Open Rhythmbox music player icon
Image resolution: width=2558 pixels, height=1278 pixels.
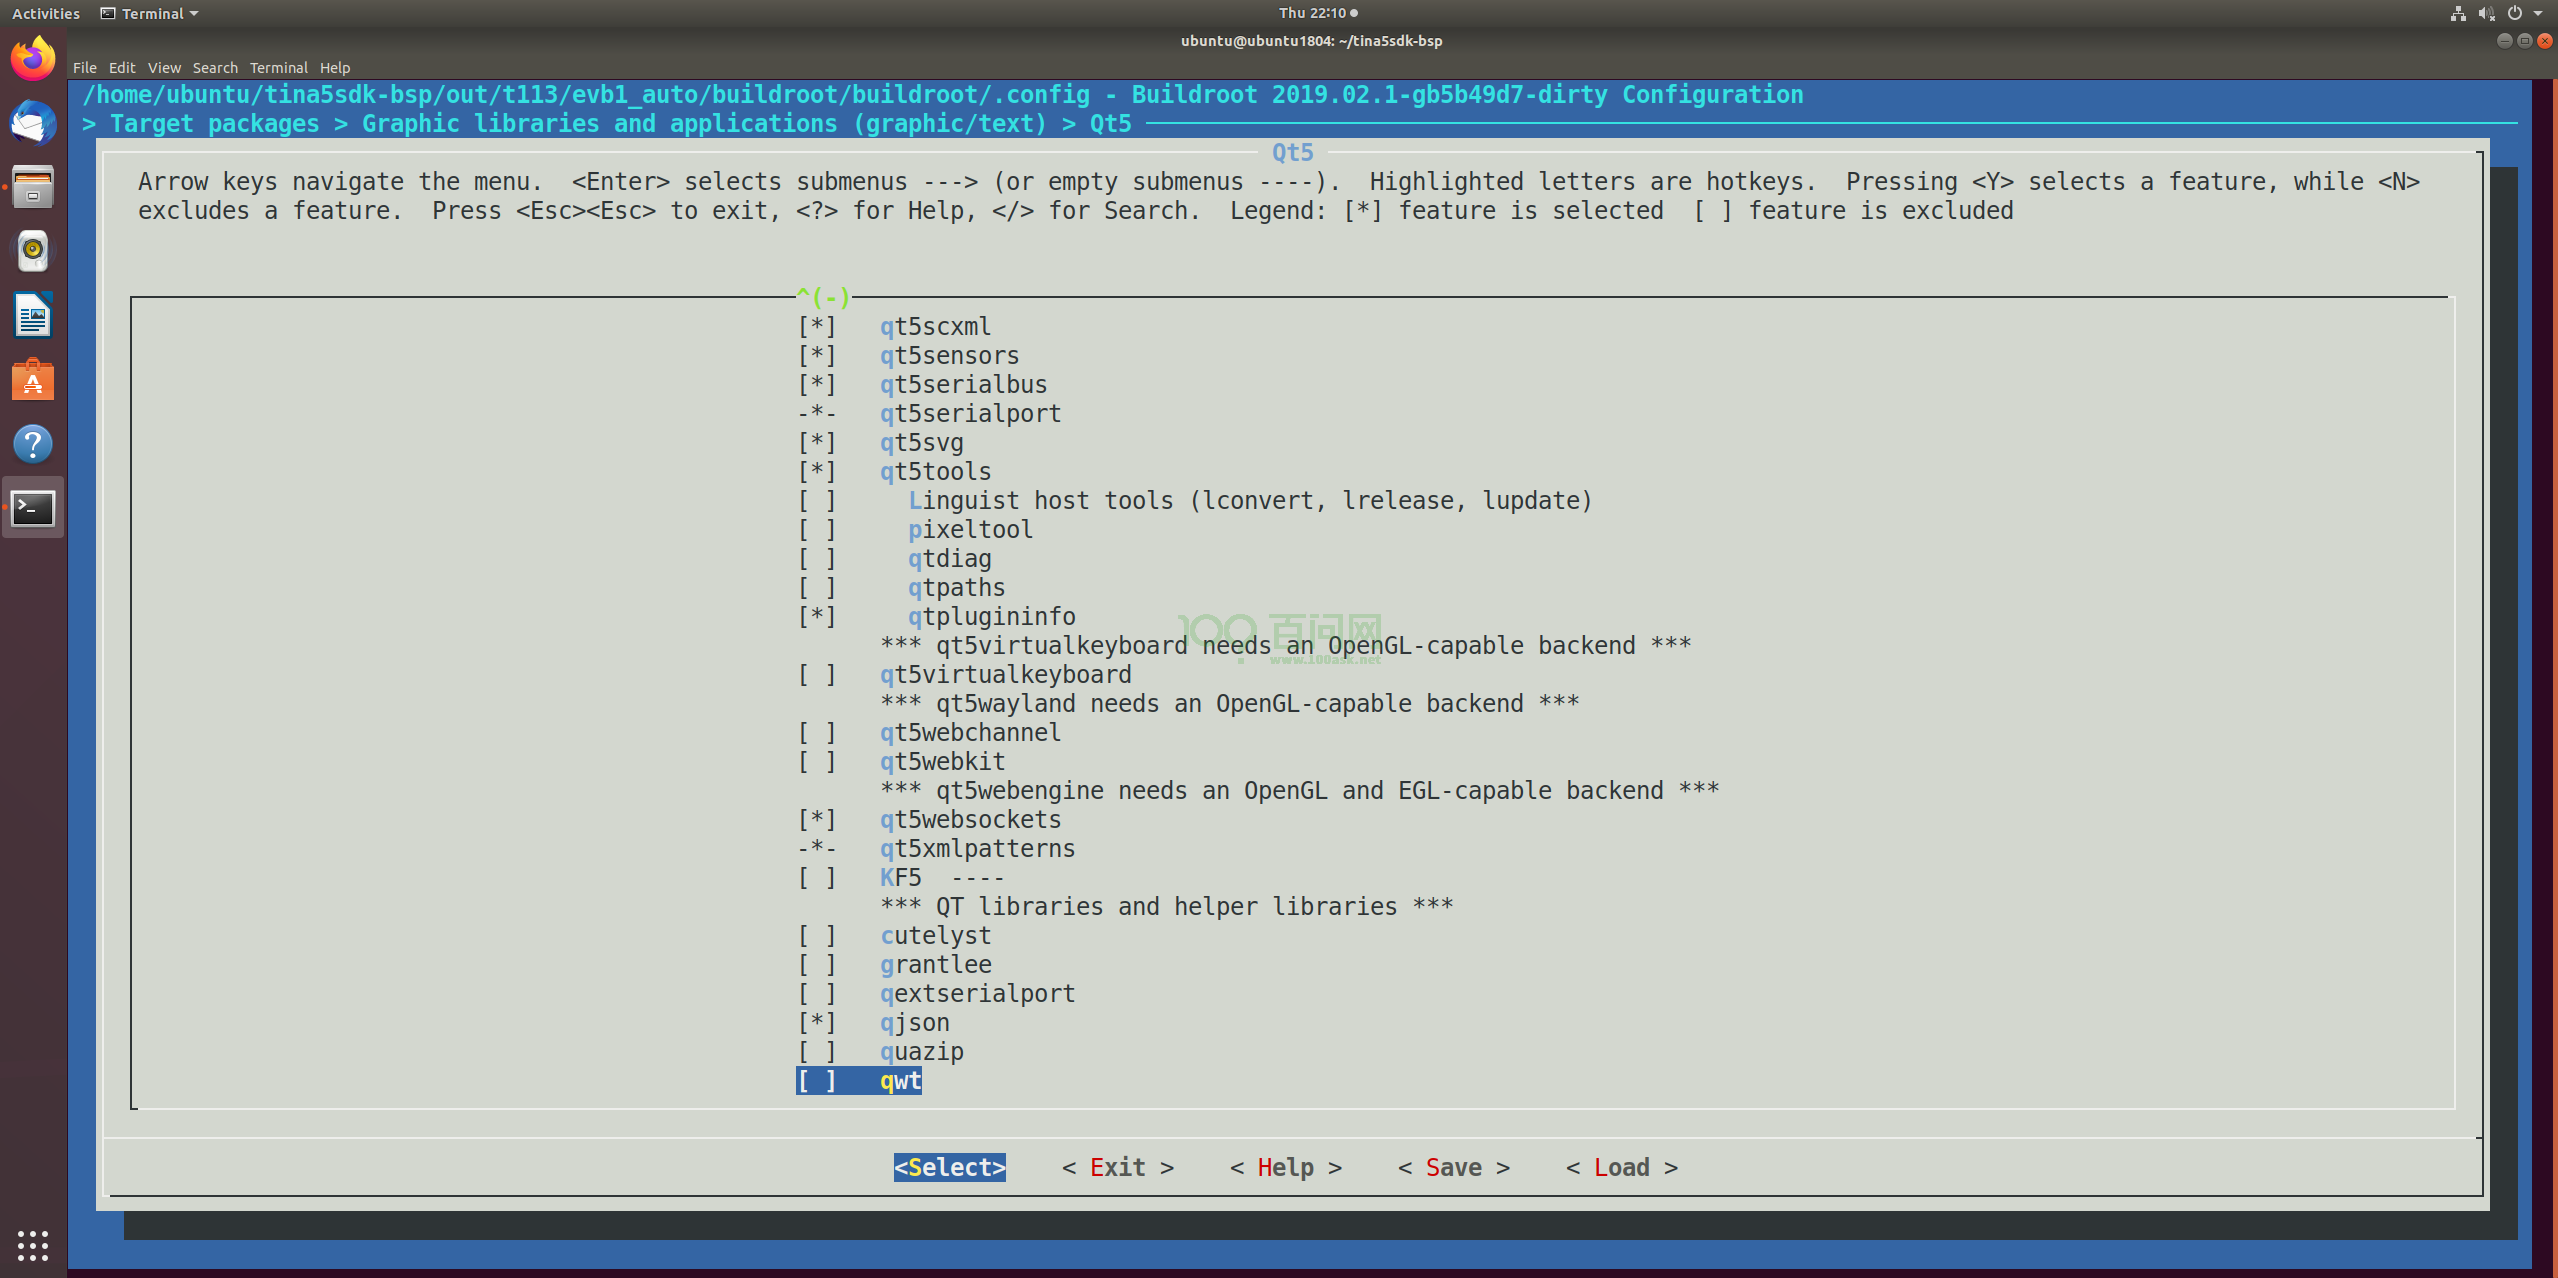[x=33, y=251]
